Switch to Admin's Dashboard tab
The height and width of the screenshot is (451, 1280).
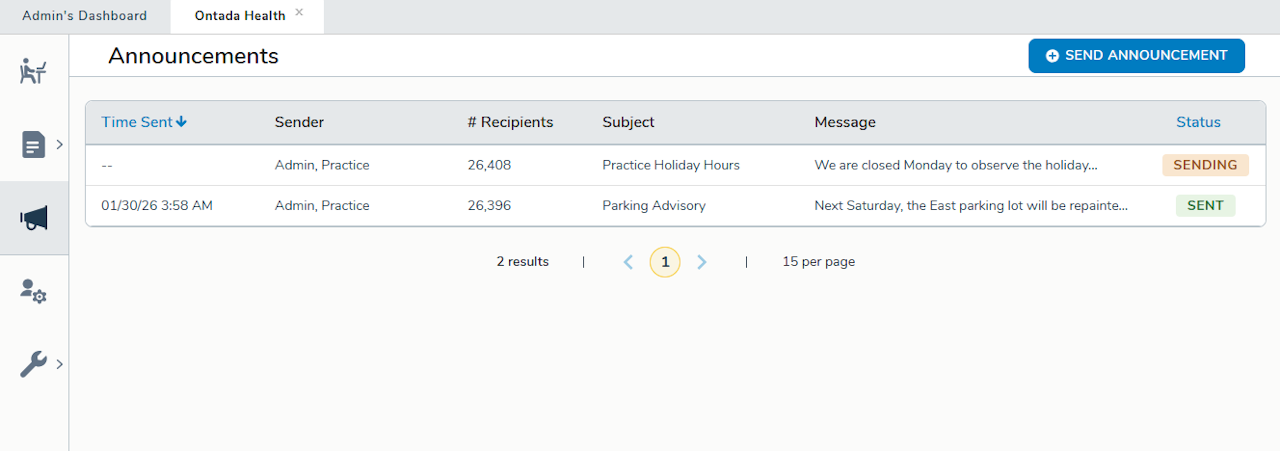(84, 16)
